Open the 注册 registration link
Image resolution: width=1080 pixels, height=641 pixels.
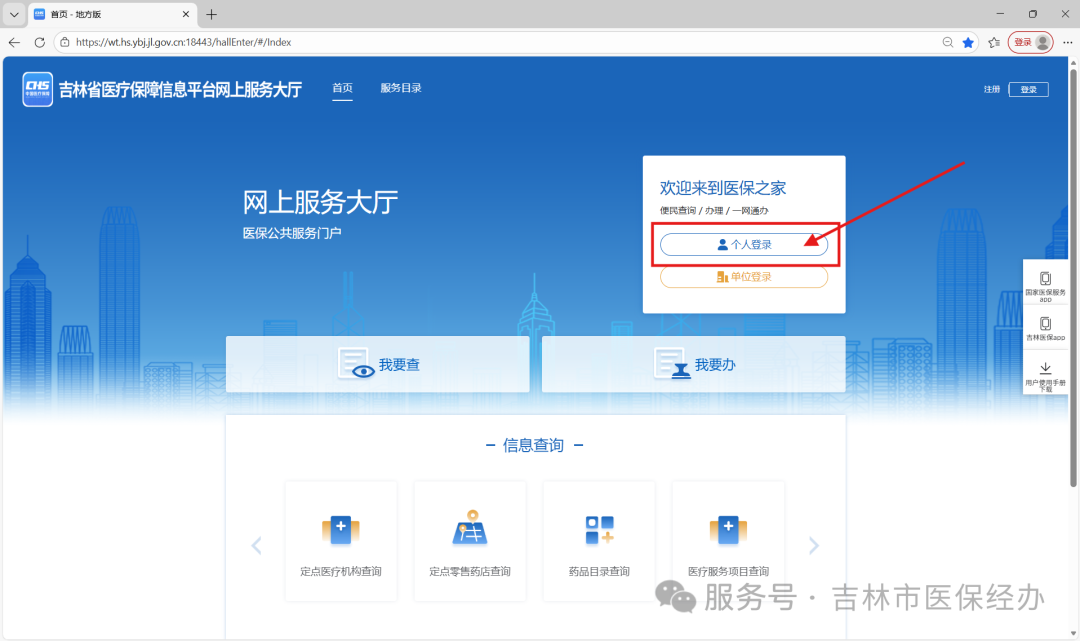coord(991,89)
